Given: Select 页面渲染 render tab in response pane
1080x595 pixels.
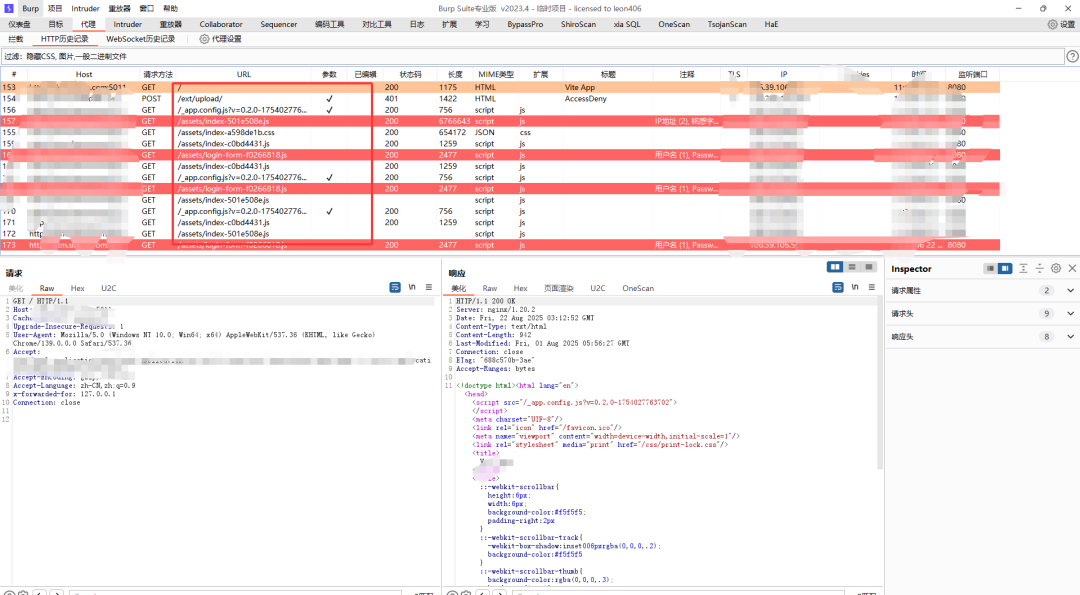Looking at the screenshot, I should (x=559, y=289).
